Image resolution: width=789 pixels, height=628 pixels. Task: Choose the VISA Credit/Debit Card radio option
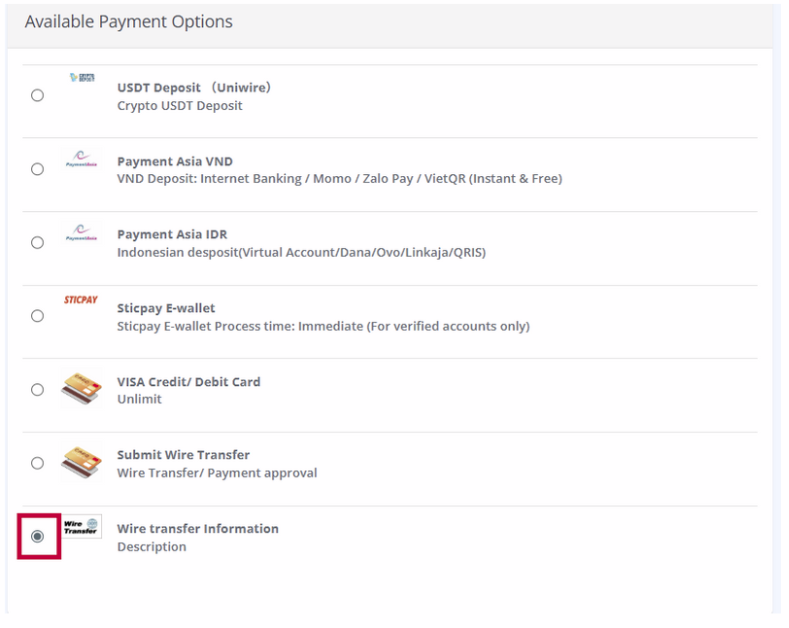pos(37,390)
